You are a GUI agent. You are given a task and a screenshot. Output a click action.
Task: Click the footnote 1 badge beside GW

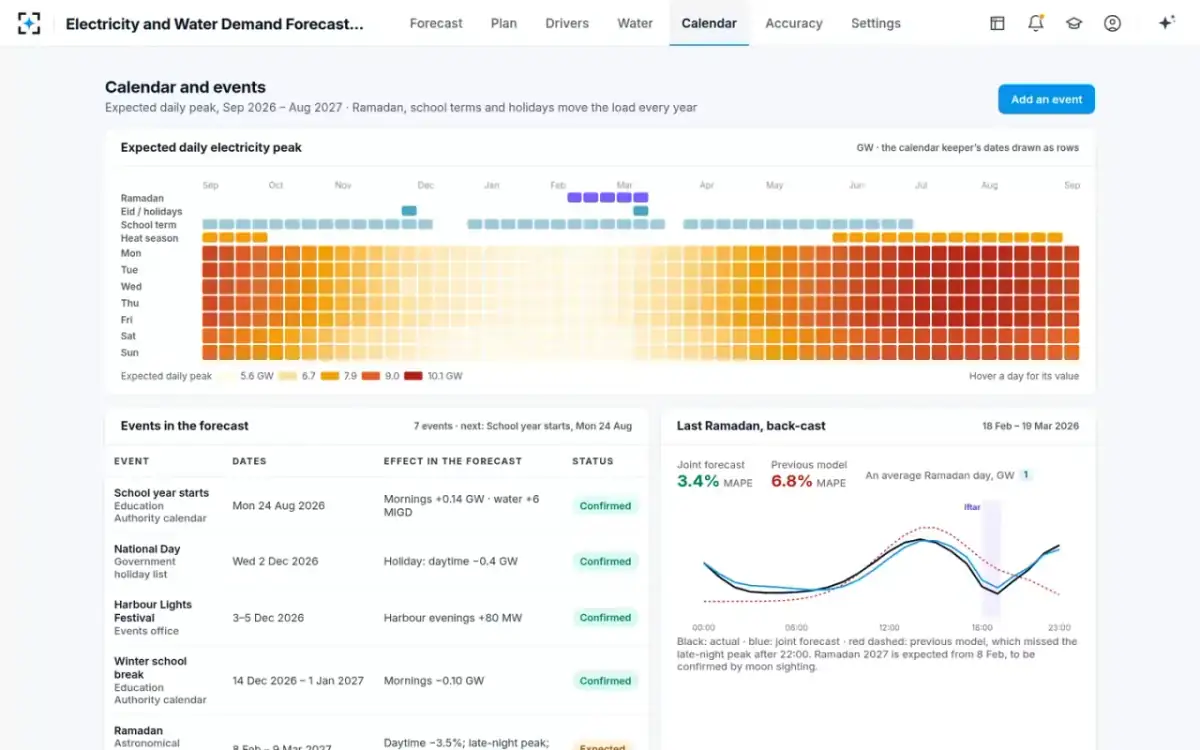1026,475
